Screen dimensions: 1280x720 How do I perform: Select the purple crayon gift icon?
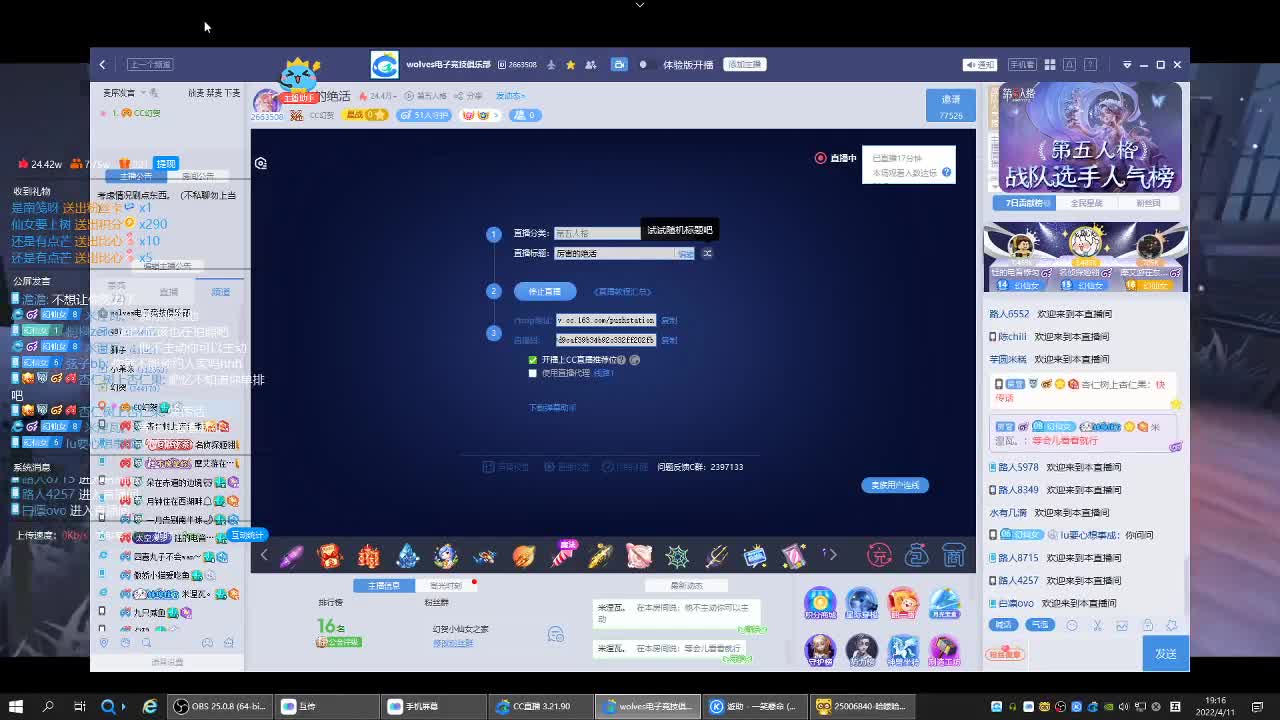coord(291,555)
